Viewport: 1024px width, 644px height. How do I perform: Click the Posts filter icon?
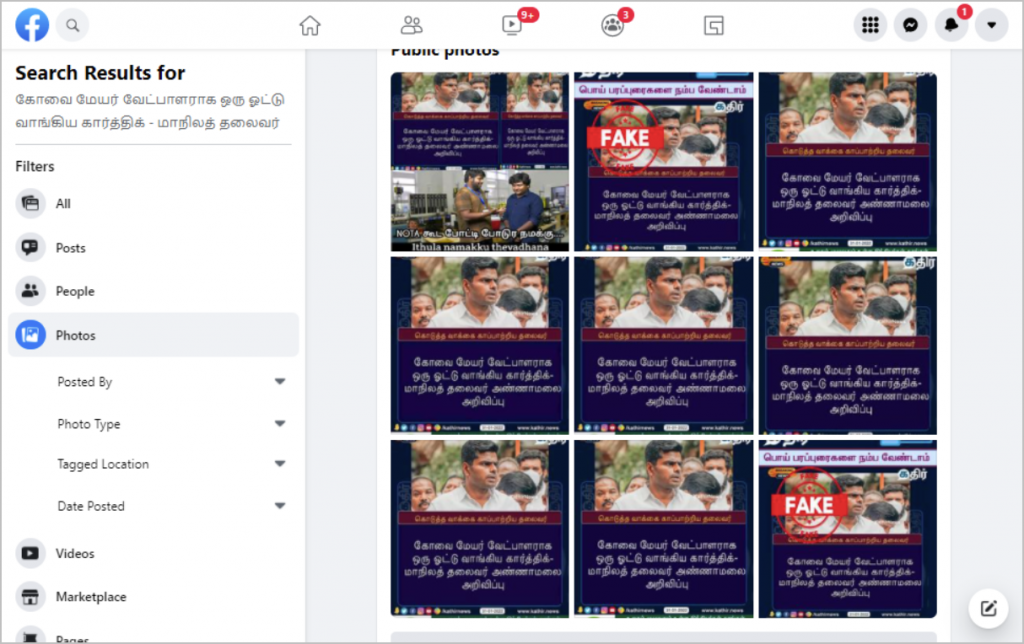point(31,248)
